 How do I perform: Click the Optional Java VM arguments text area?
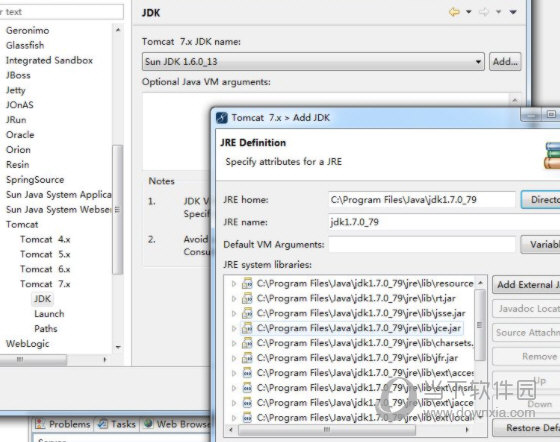(x=325, y=132)
